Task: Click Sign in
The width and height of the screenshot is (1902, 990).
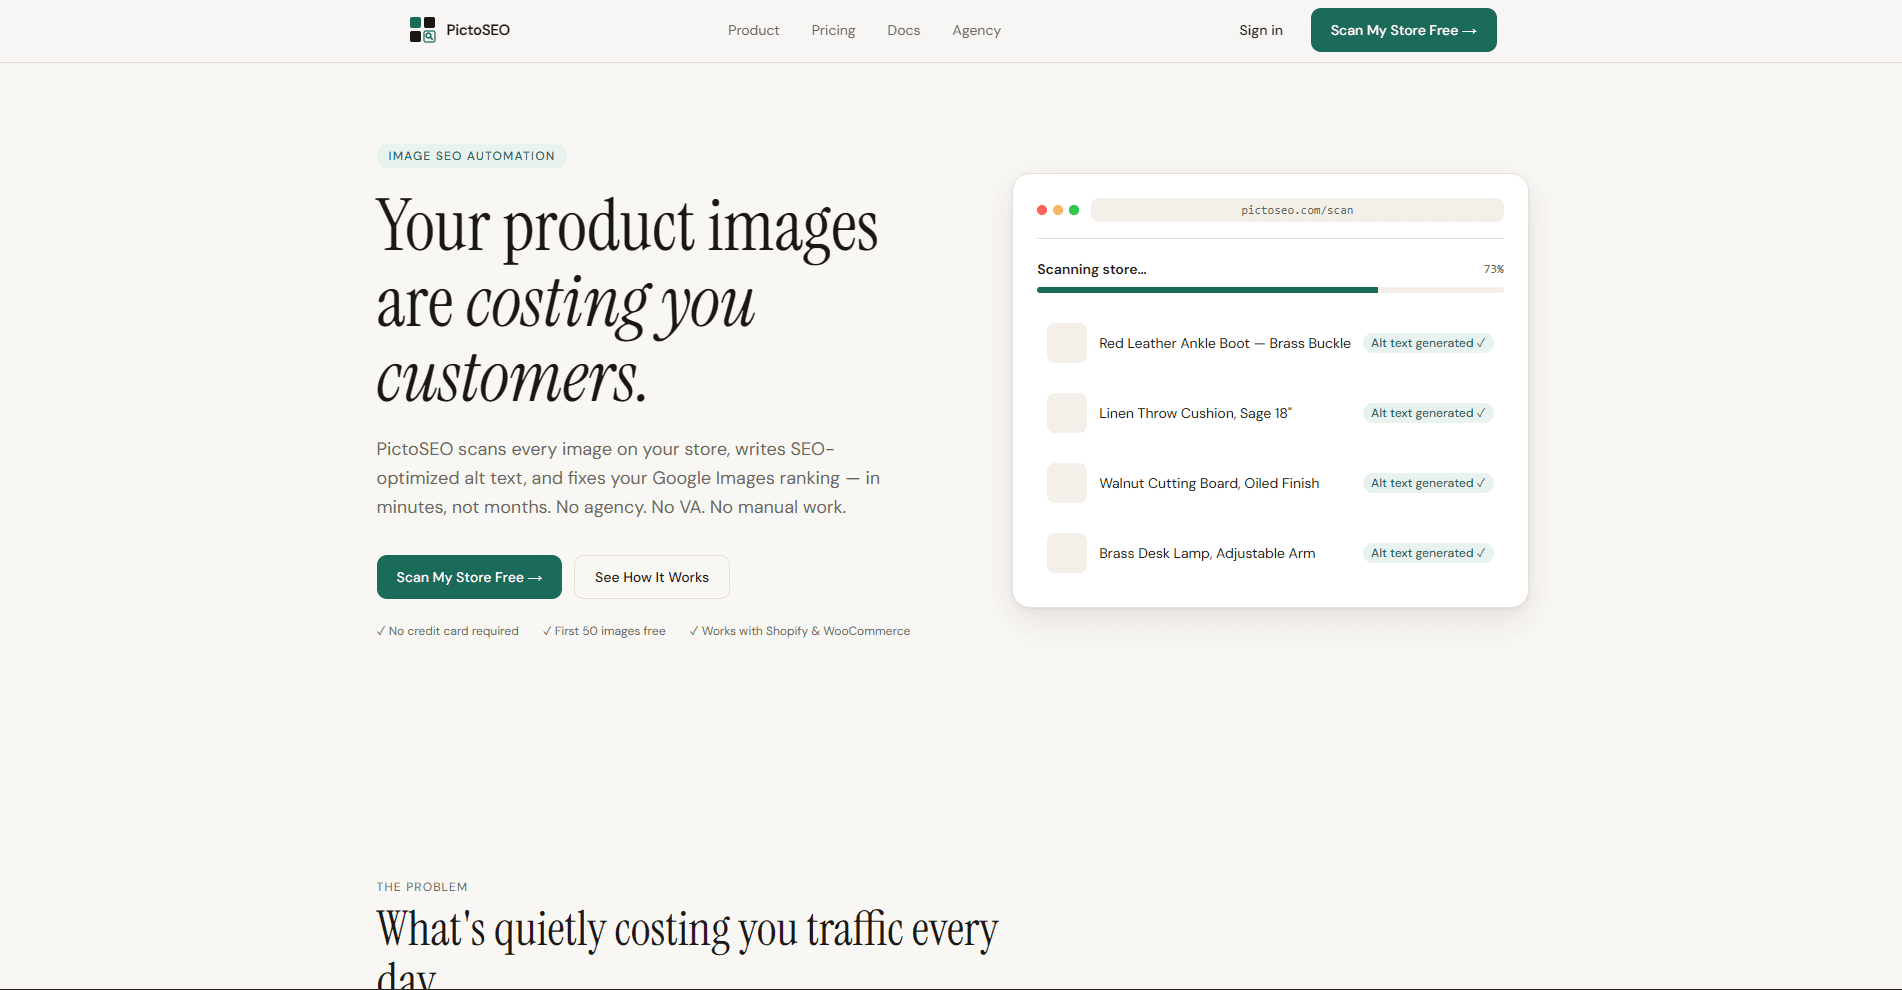Action: tap(1261, 30)
